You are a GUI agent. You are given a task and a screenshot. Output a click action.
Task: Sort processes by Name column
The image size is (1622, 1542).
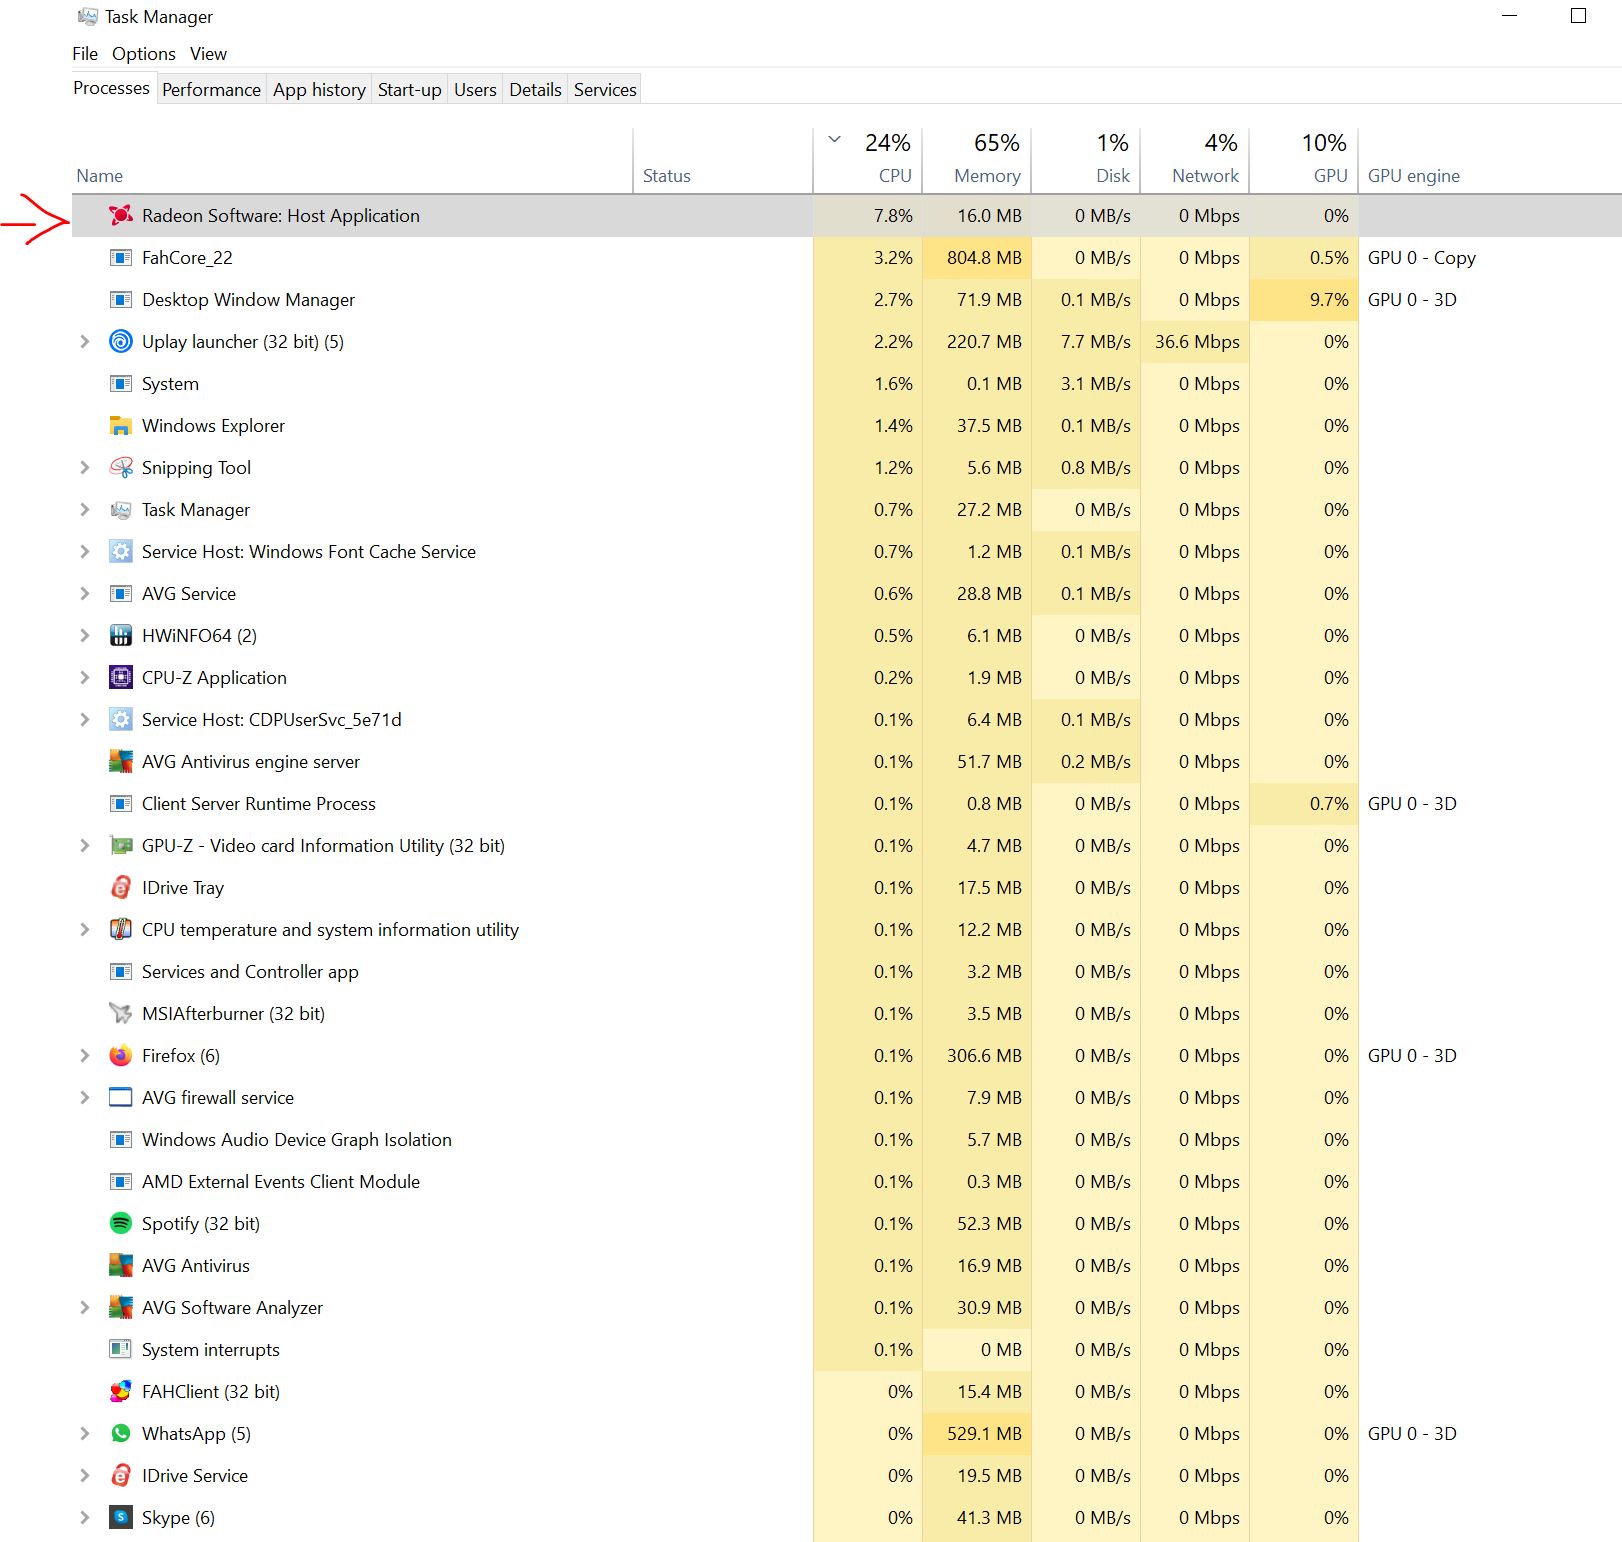coord(352,161)
